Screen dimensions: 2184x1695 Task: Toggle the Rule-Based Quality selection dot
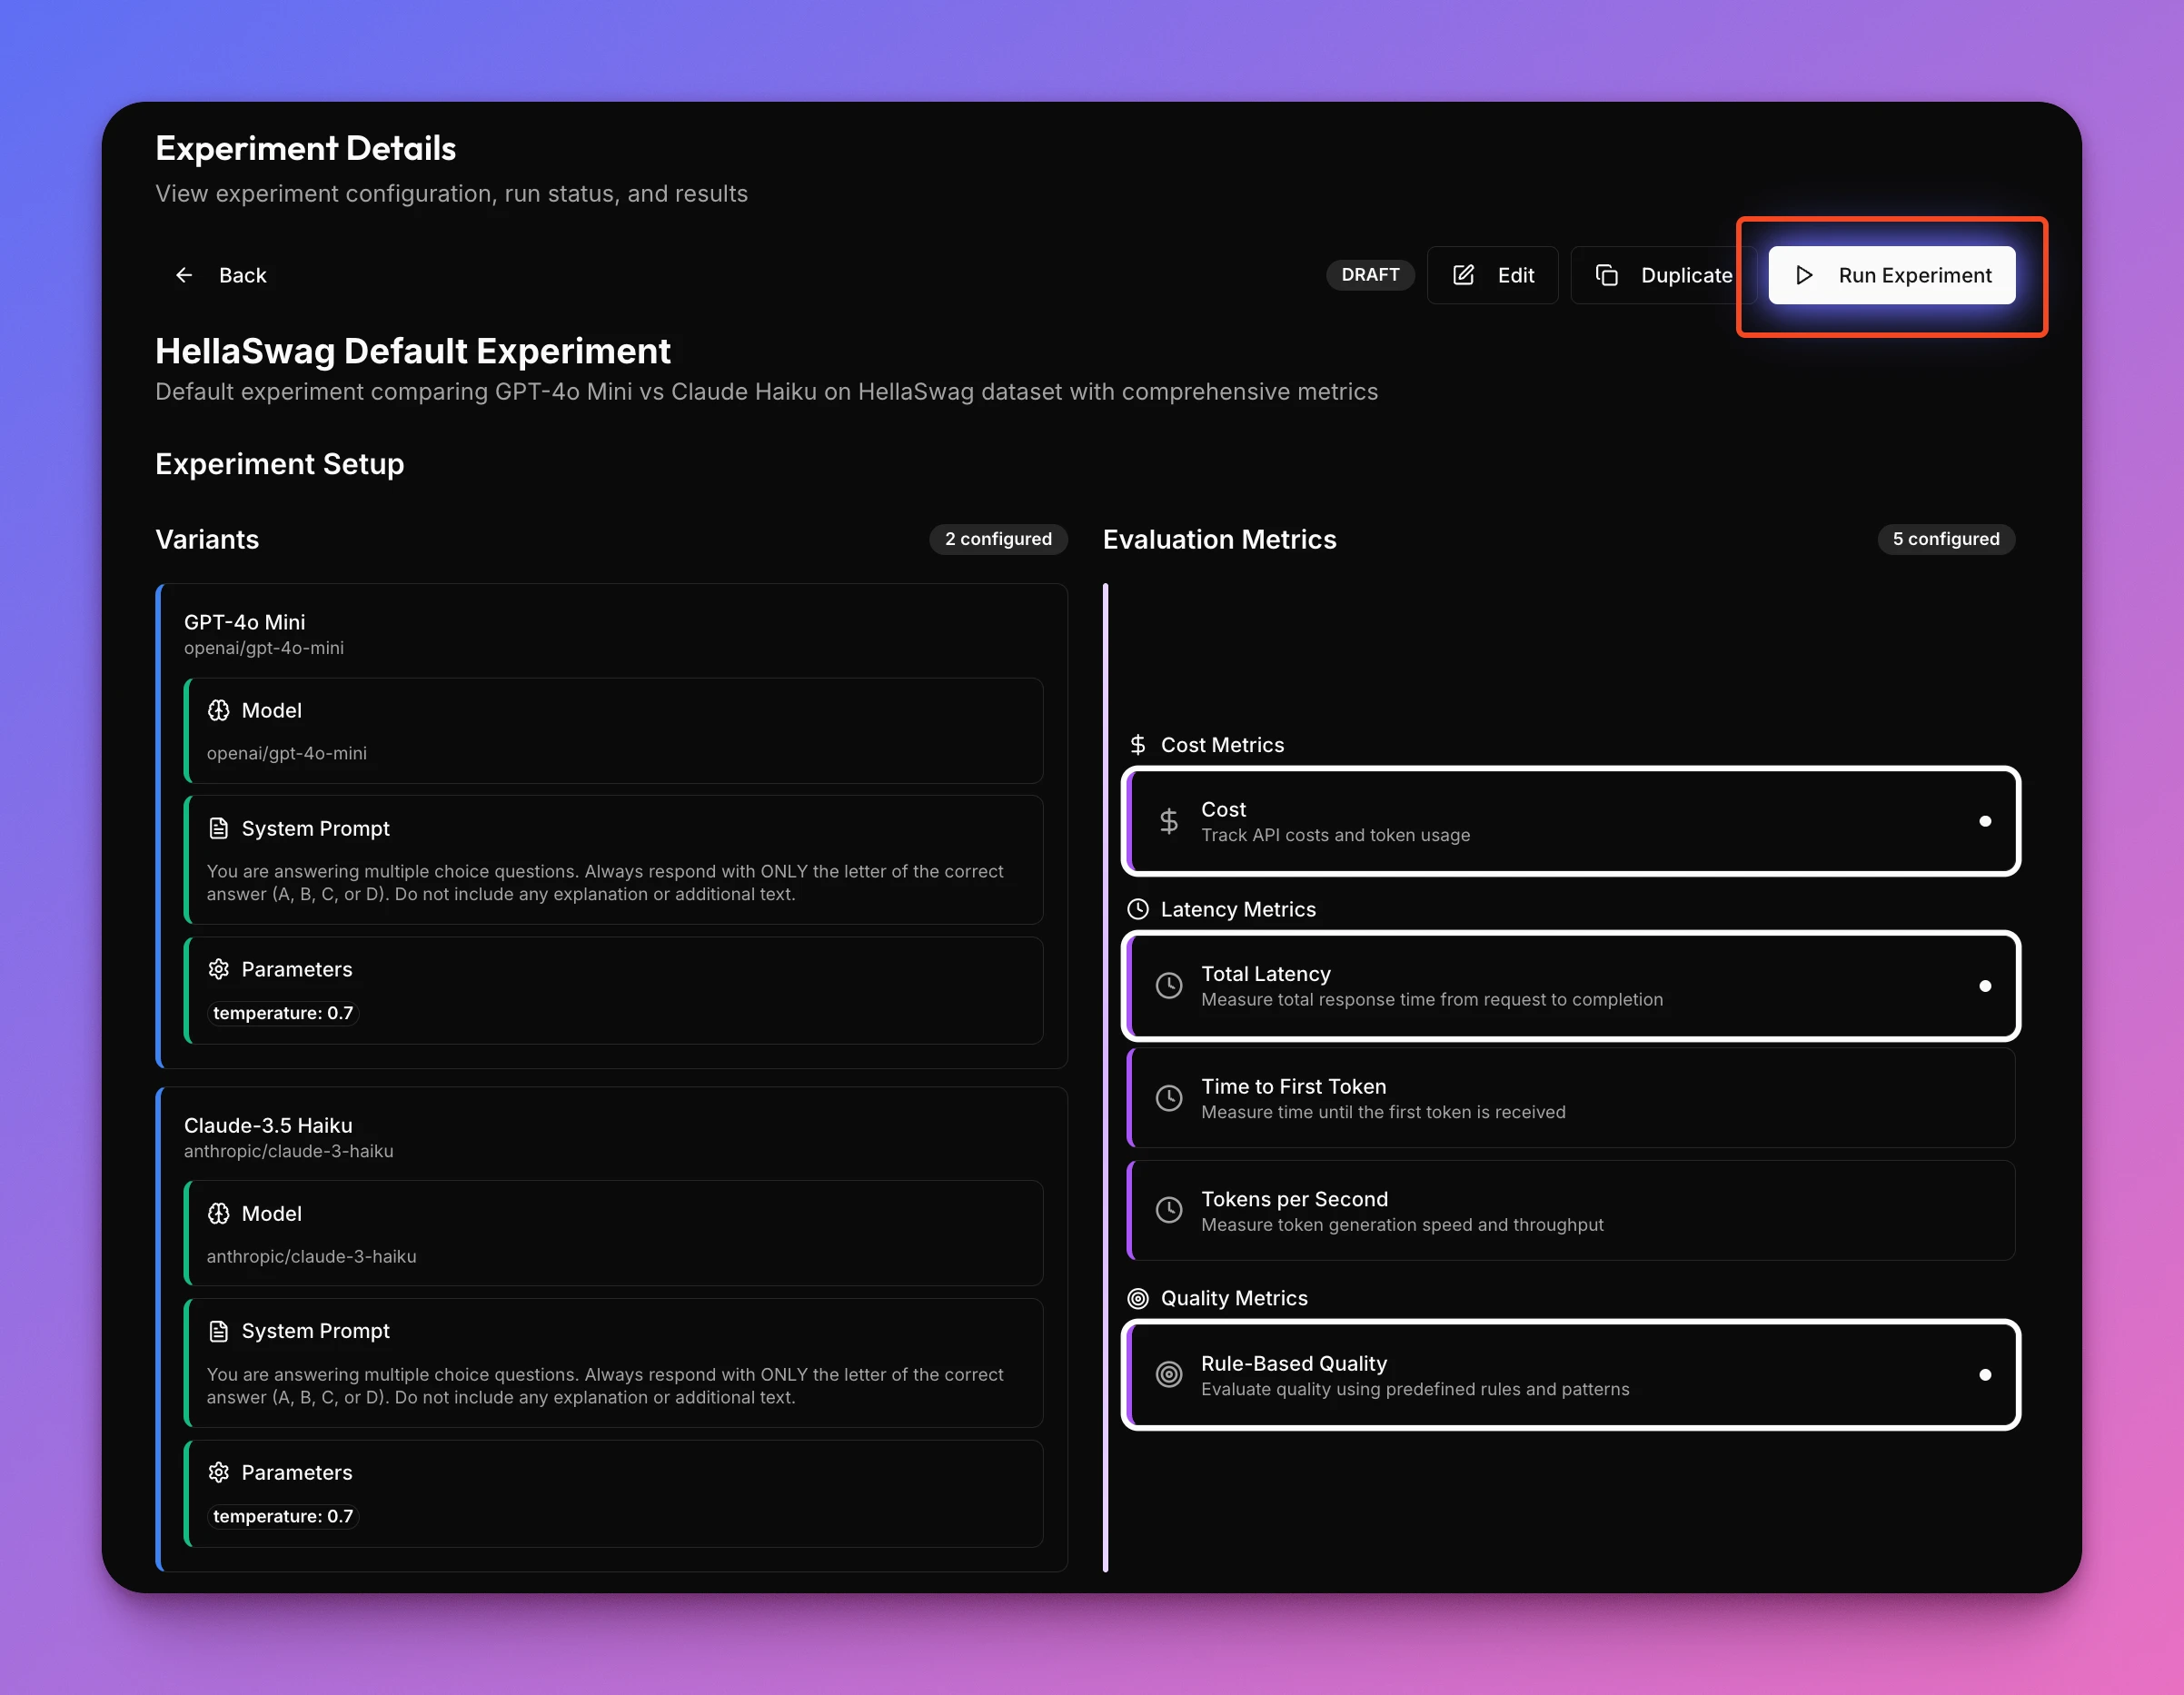1984,1374
